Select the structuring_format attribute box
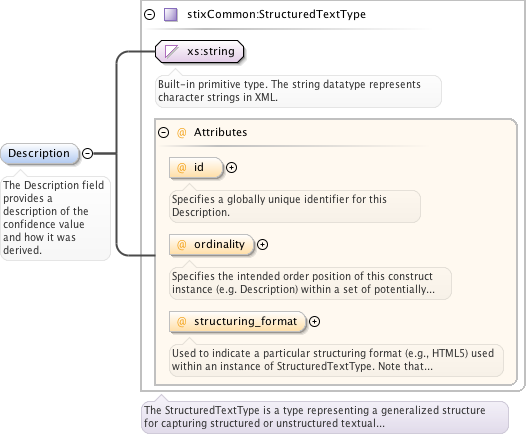The height and width of the screenshot is (437, 527). point(237,321)
